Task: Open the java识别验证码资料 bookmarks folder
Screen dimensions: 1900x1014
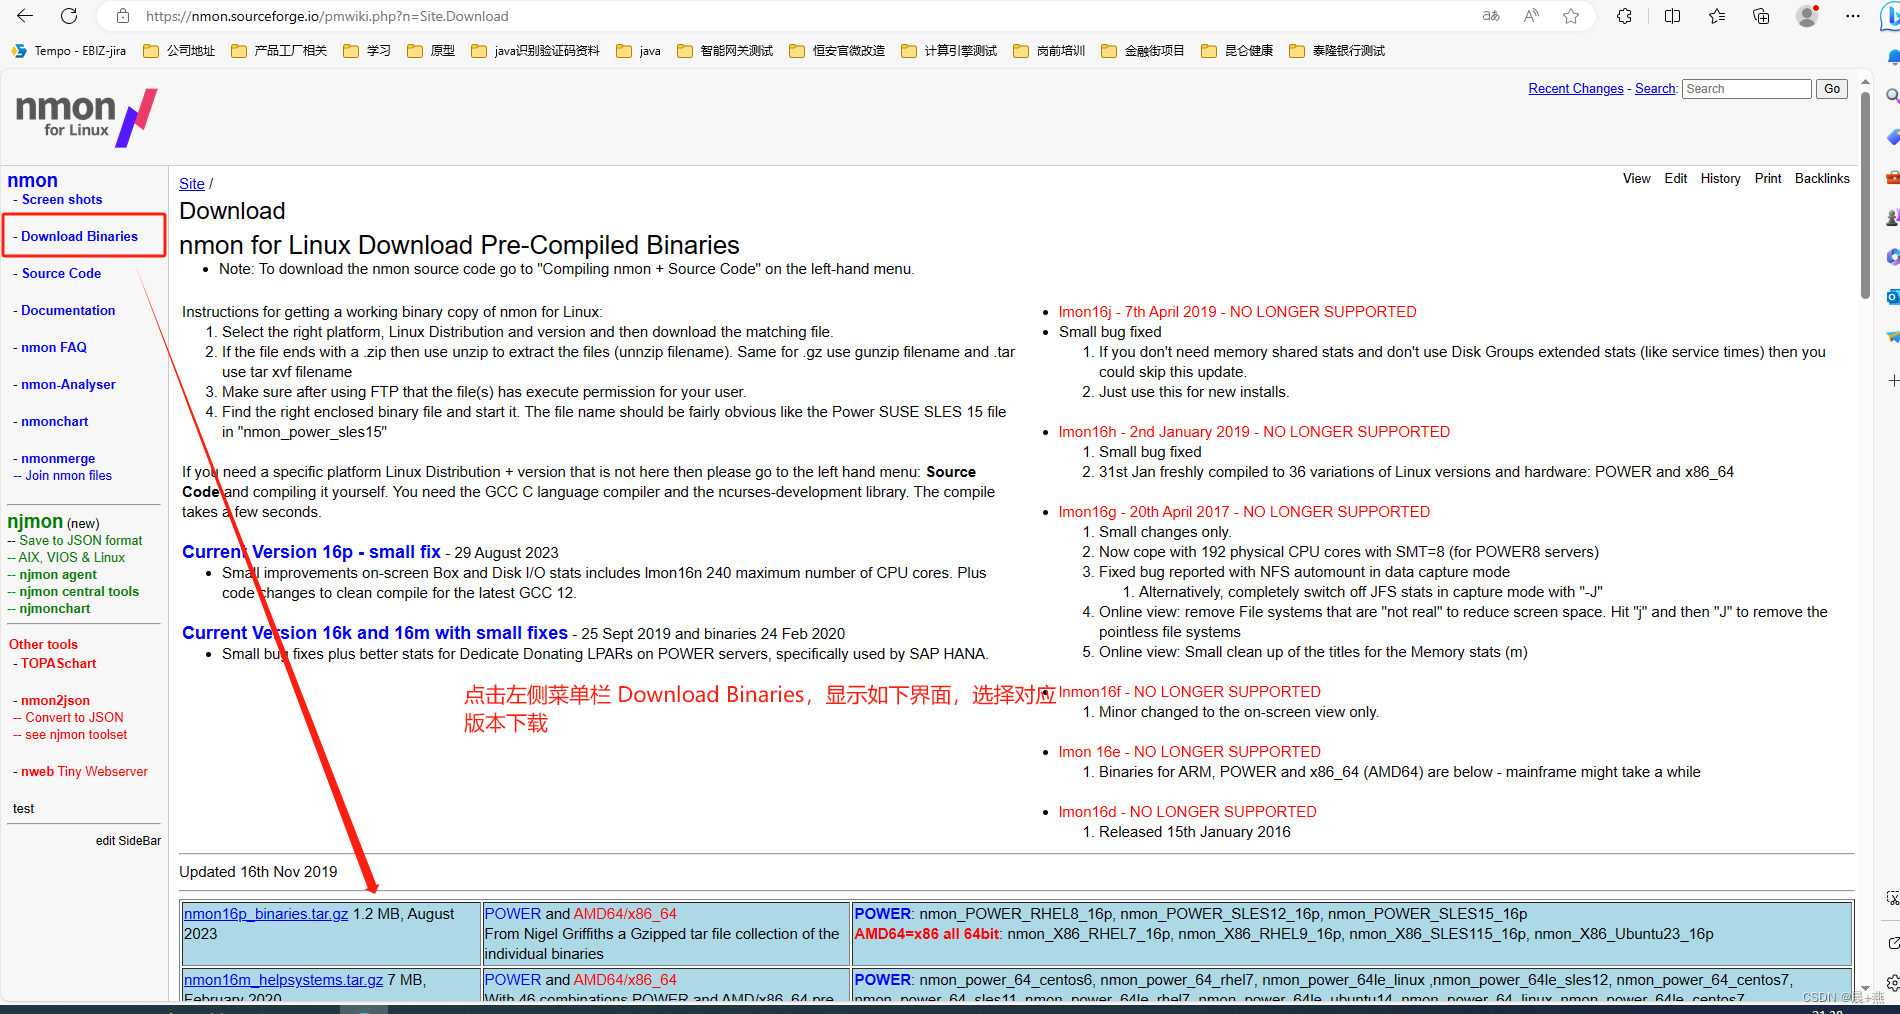Action: 535,51
